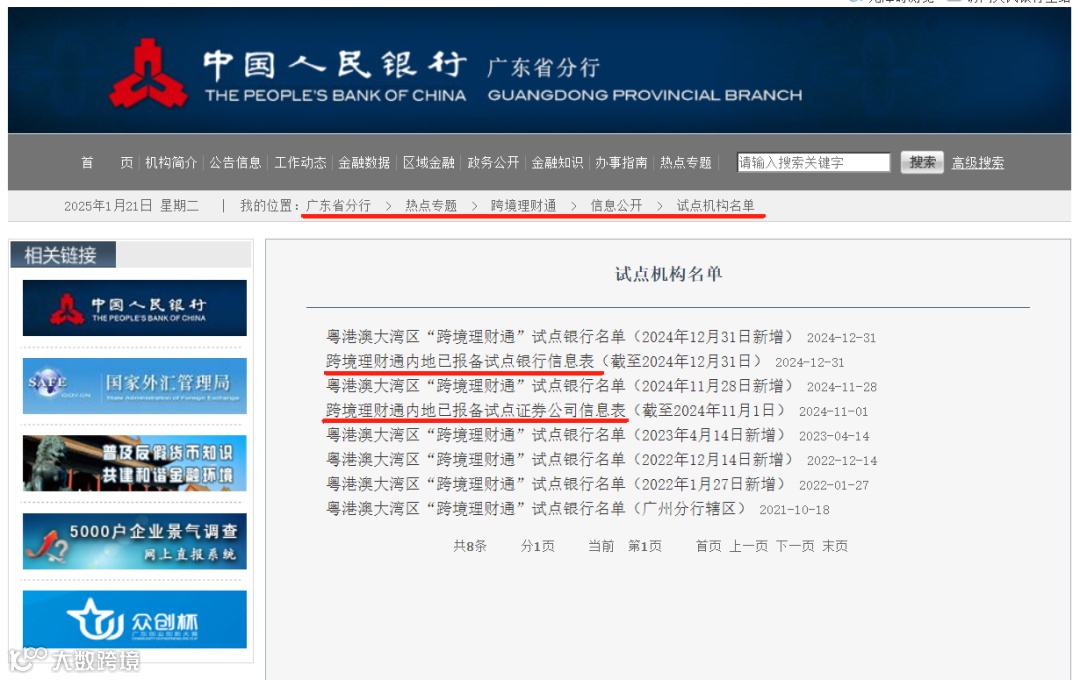The image size is (1080, 680).
Task: Open the 众创杯 banner link
Action: (x=134, y=619)
